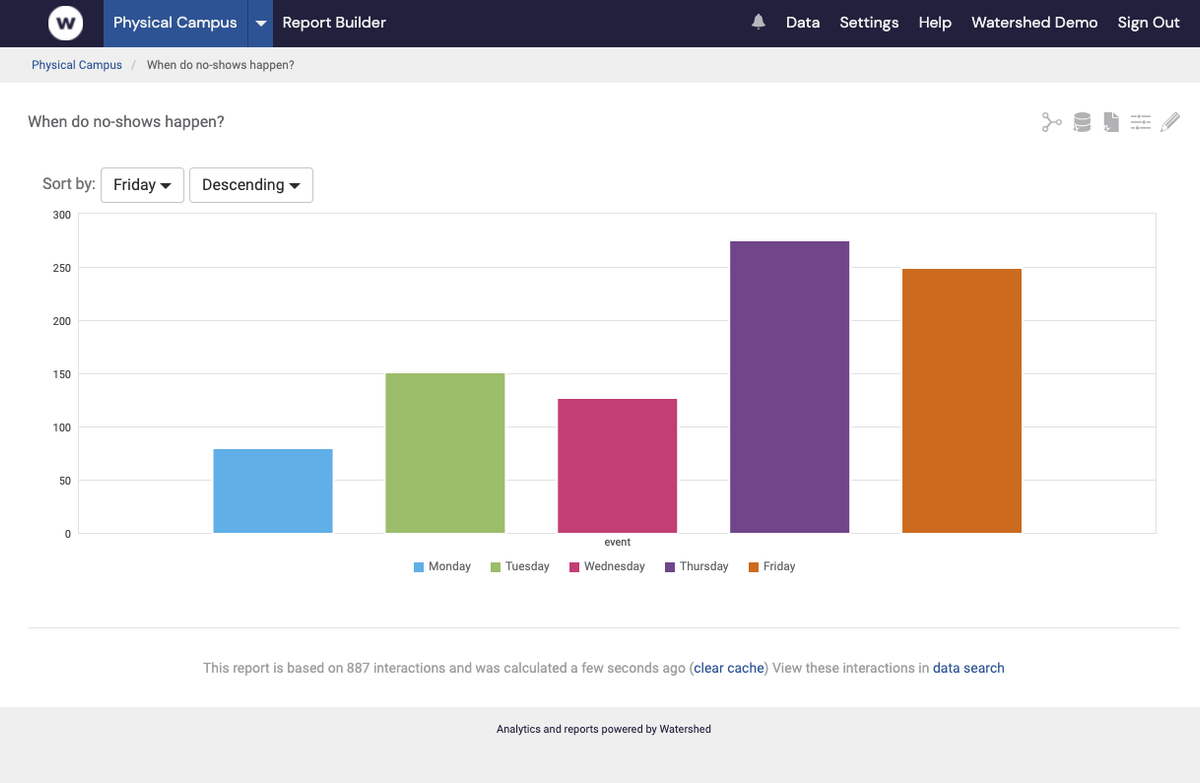This screenshot has width=1200, height=783.
Task: Switch to Report Builder
Action: [334, 21]
